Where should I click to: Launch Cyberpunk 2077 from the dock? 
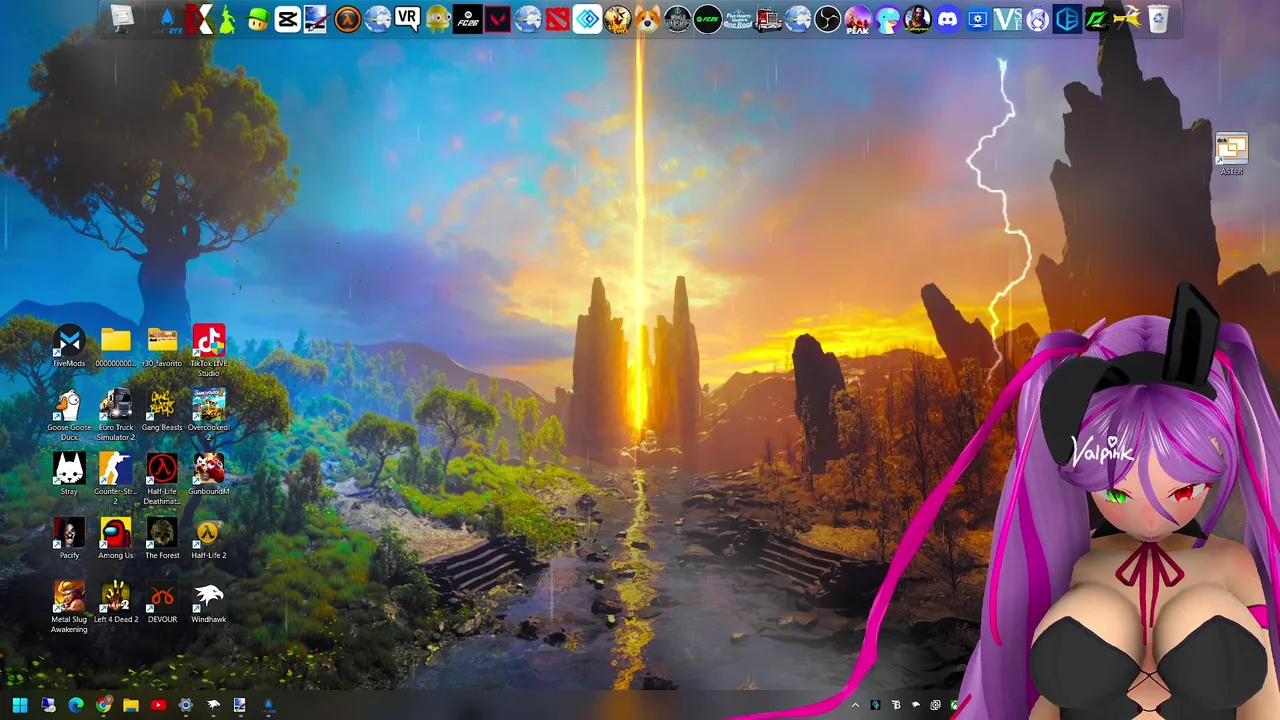(917, 19)
